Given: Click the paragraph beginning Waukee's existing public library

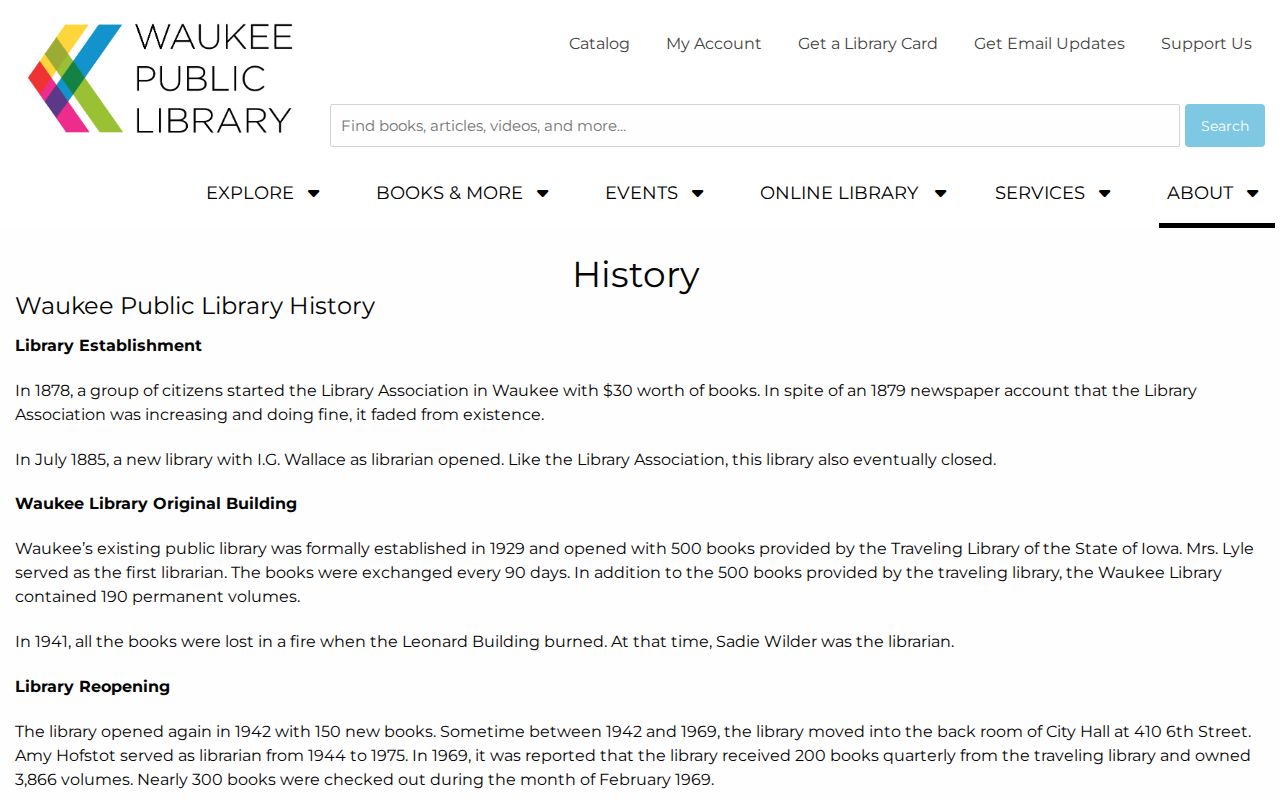Looking at the screenshot, I should click(634, 573).
